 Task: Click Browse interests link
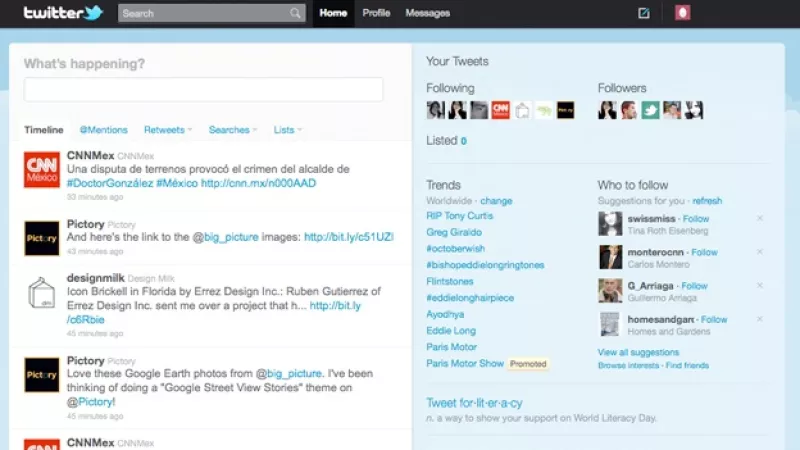(x=629, y=366)
